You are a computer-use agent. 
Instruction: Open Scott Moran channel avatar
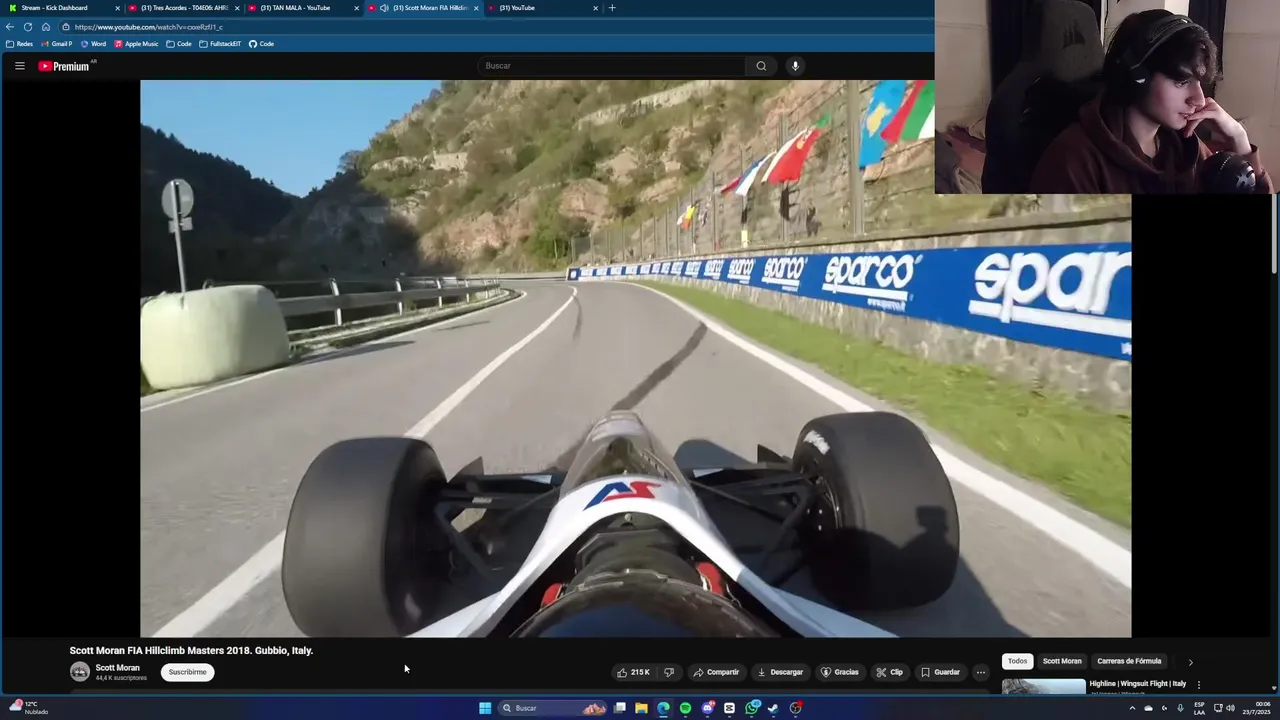click(x=80, y=672)
